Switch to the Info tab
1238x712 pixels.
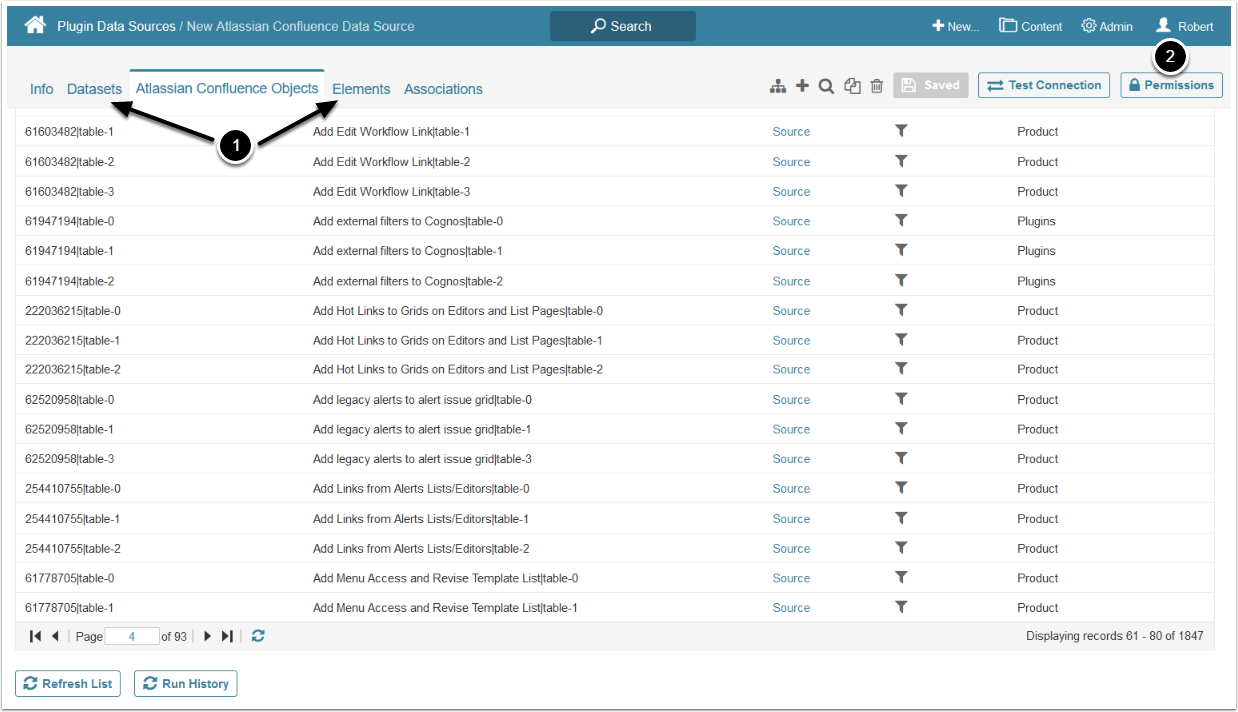[42, 89]
